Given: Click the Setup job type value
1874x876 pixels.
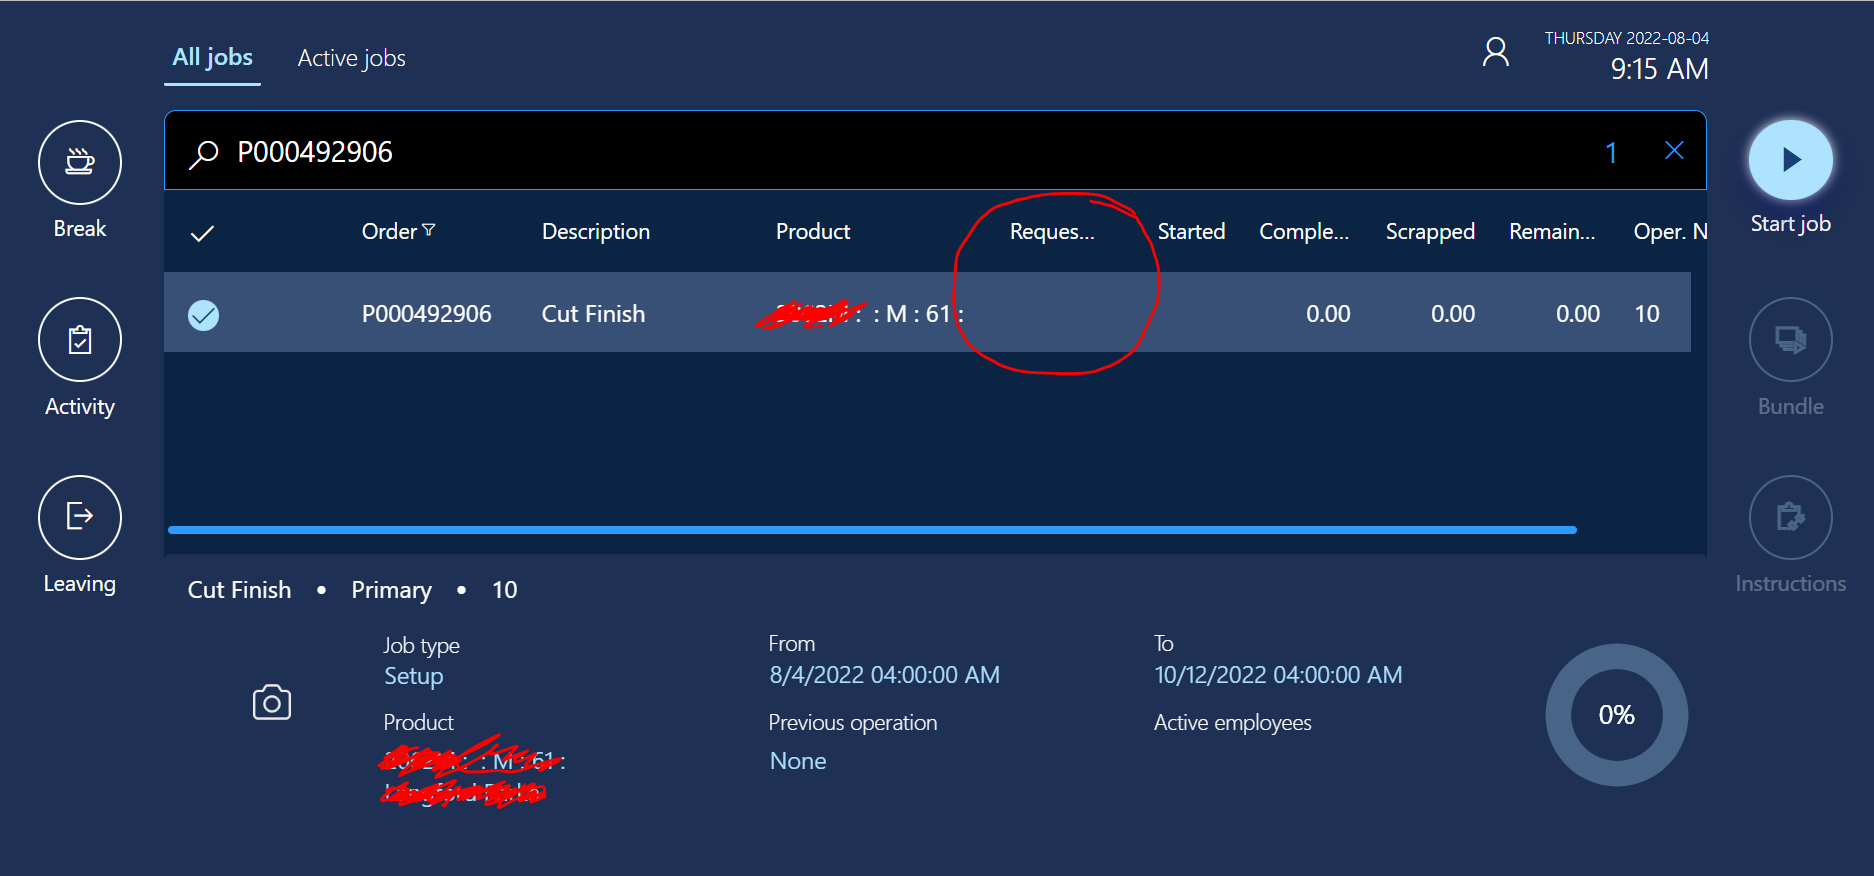Looking at the screenshot, I should pyautogui.click(x=414, y=676).
